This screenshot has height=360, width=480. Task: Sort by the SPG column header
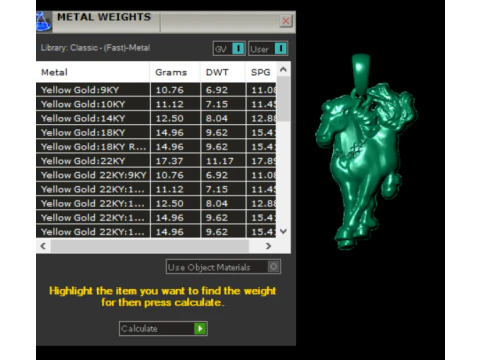coord(261,72)
